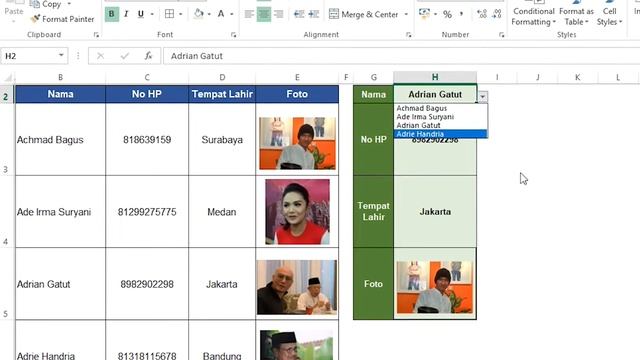Expand the Name Box dropdown arrow
The height and width of the screenshot is (360, 640).
[x=61, y=55]
